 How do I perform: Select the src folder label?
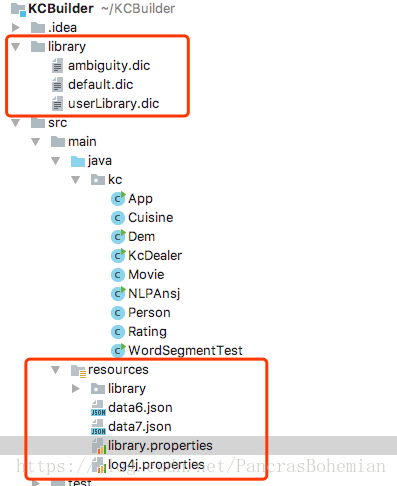pos(57,123)
